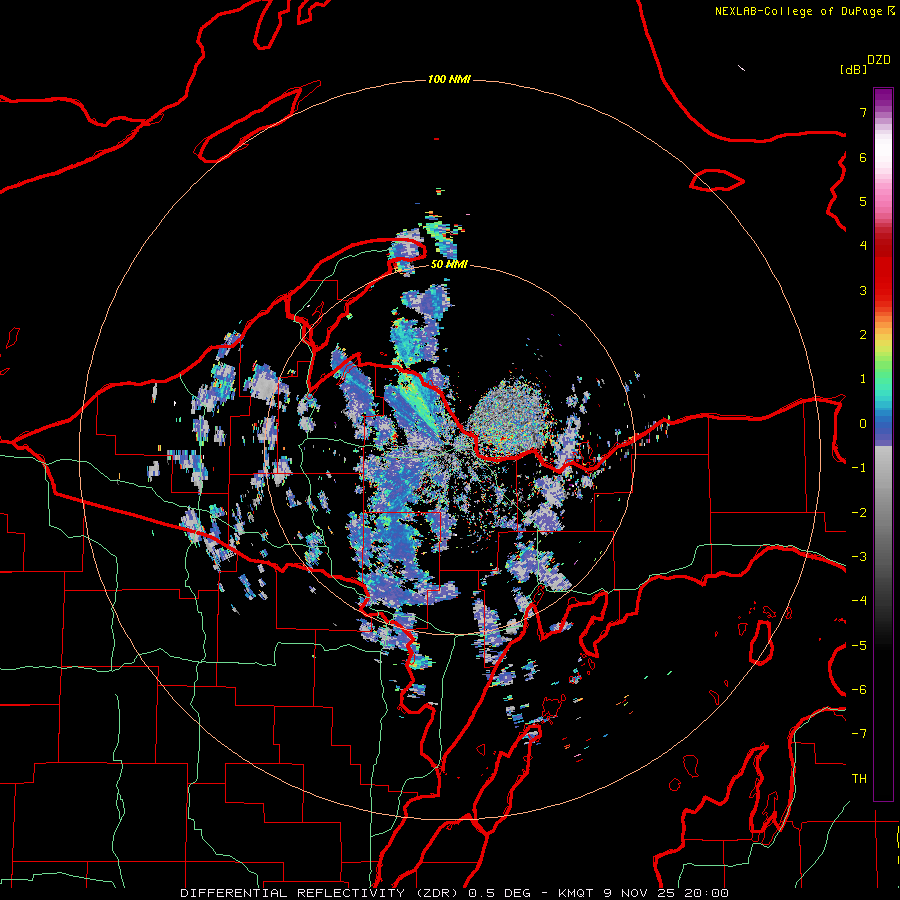The image size is (900, 900).
Task: Click the TH label on the color scale
Action: 859,779
